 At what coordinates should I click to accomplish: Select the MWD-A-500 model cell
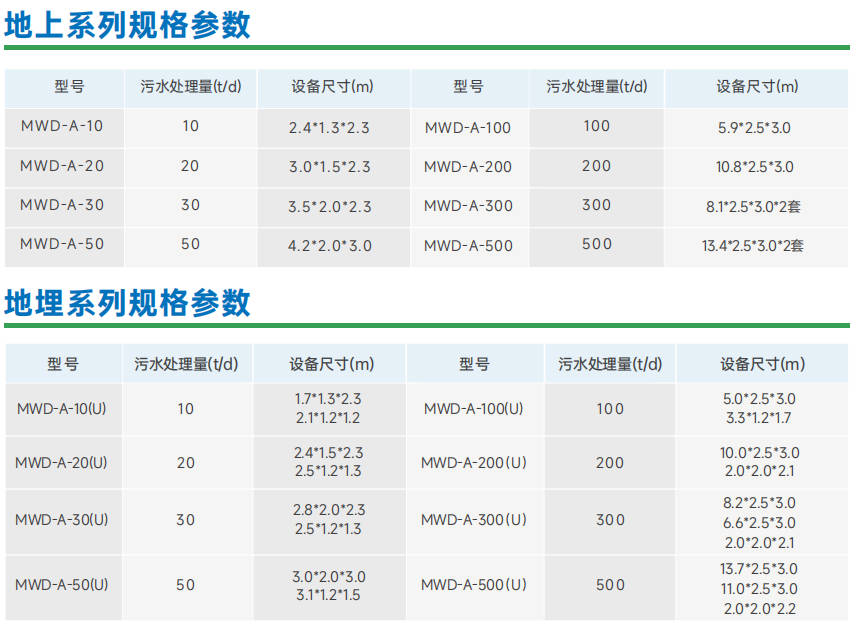(x=468, y=246)
